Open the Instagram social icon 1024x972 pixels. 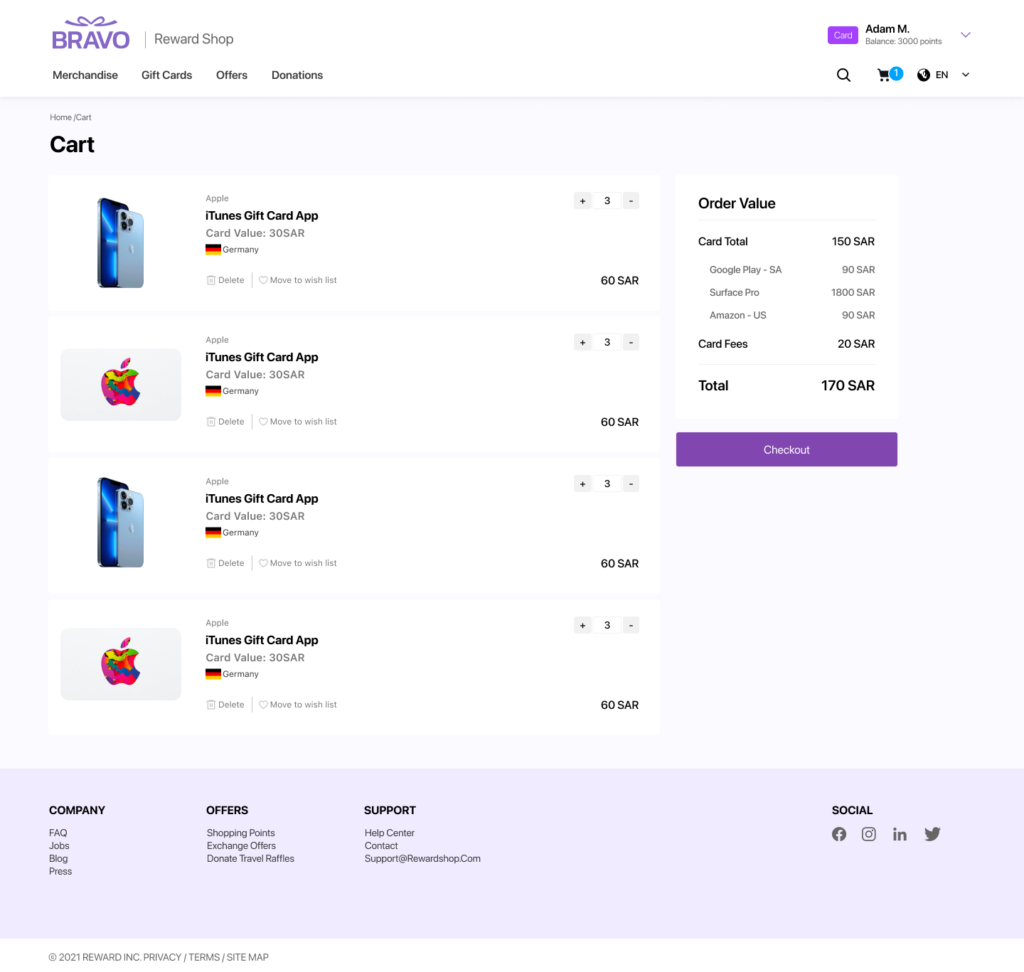(869, 834)
